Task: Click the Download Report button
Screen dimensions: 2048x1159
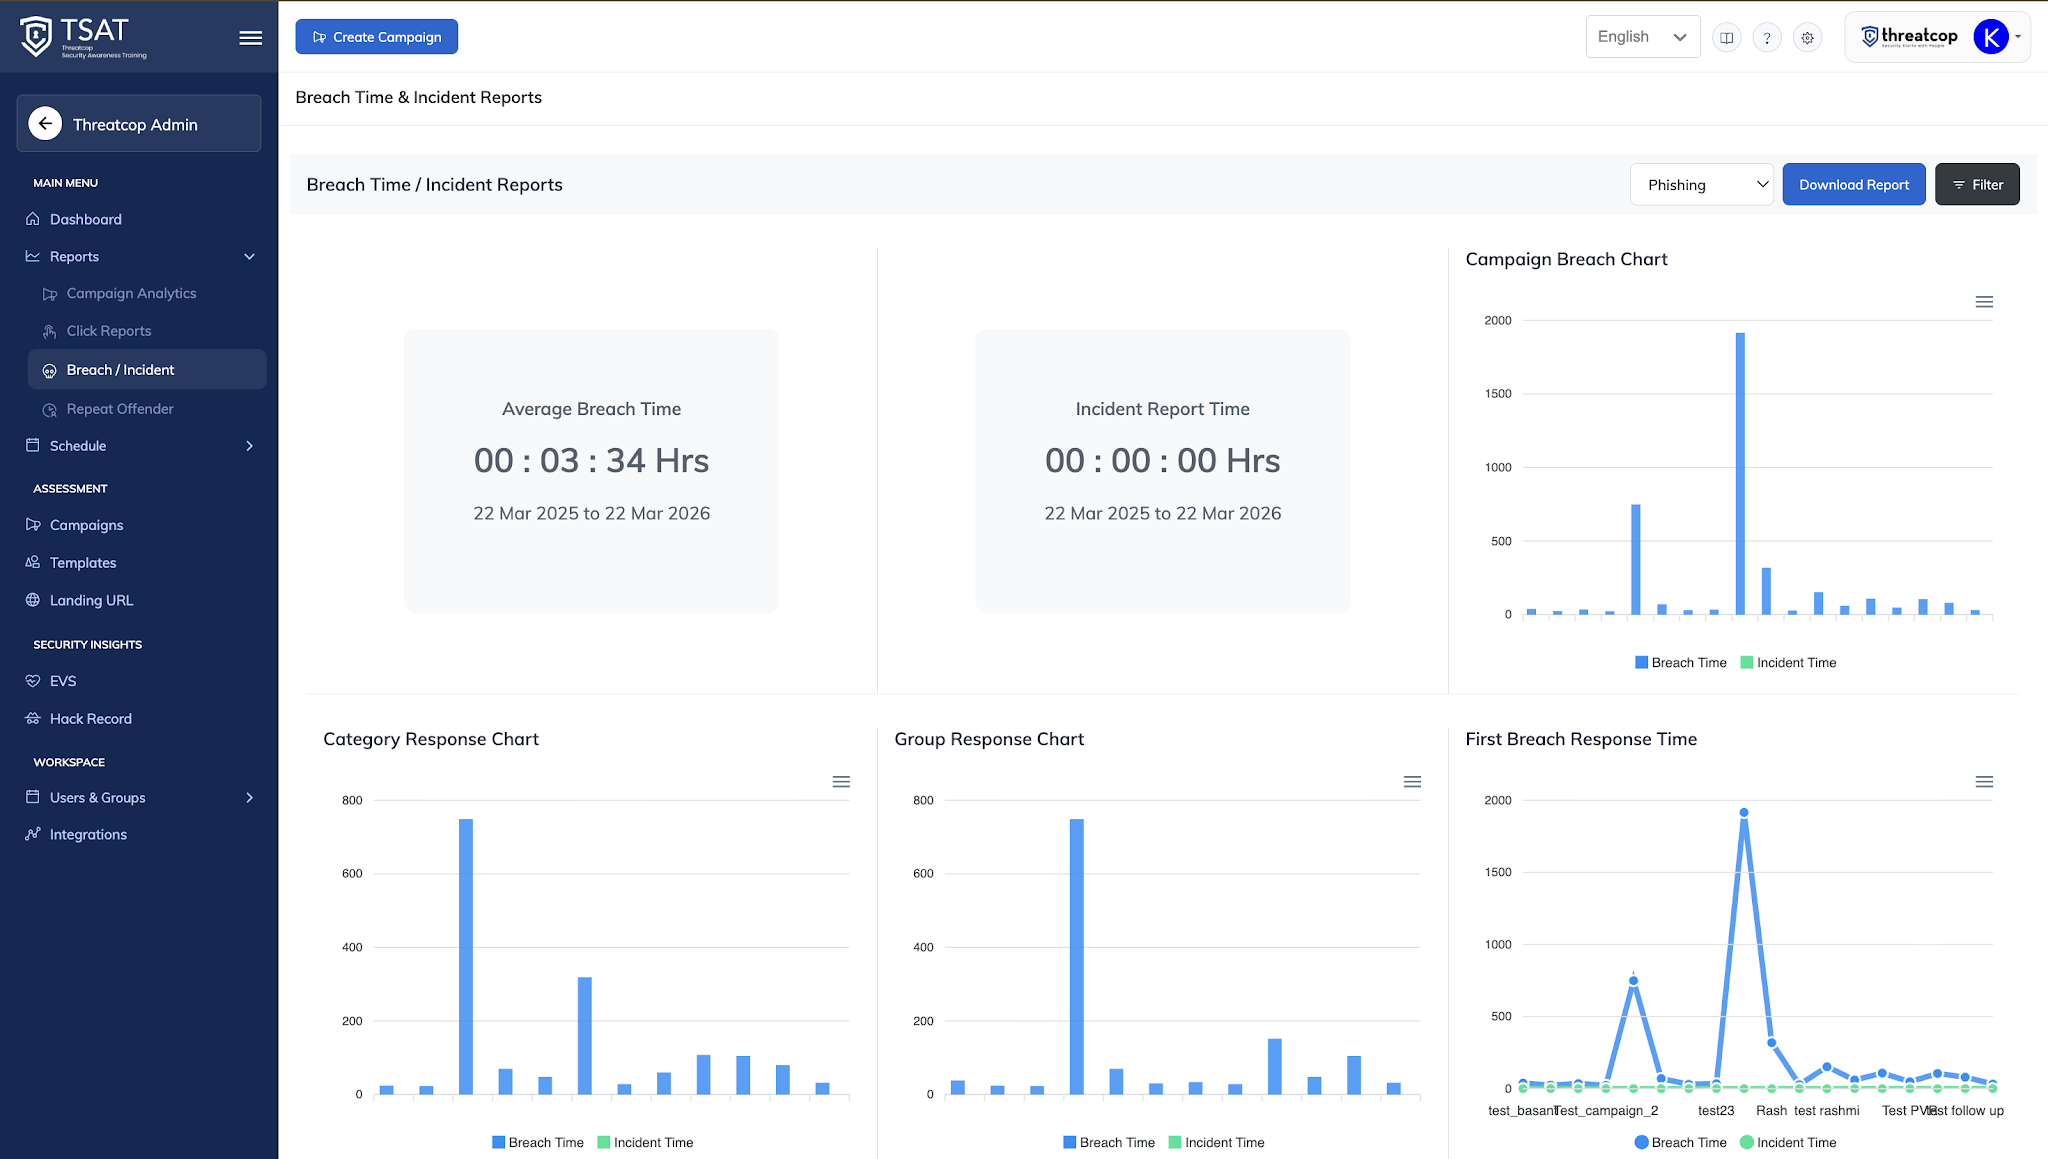Action: tap(1854, 185)
